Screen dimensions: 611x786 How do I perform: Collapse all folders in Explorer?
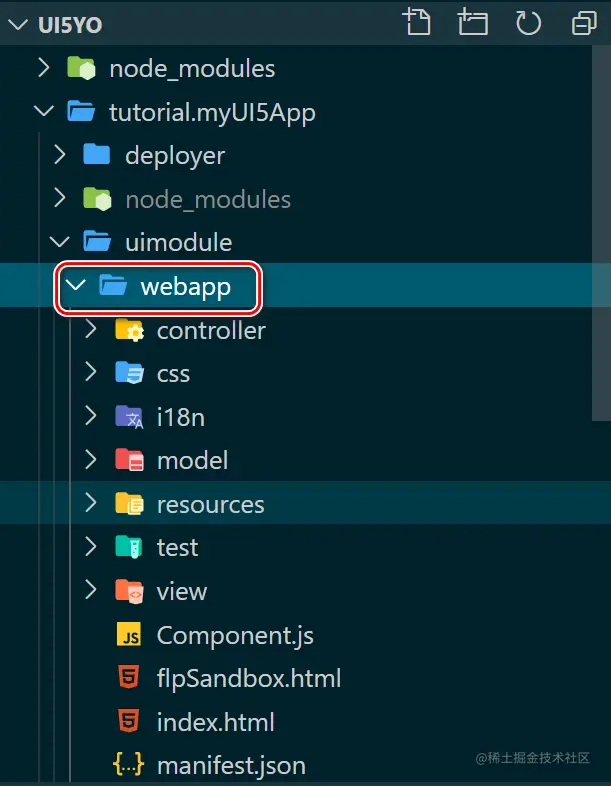click(x=584, y=23)
